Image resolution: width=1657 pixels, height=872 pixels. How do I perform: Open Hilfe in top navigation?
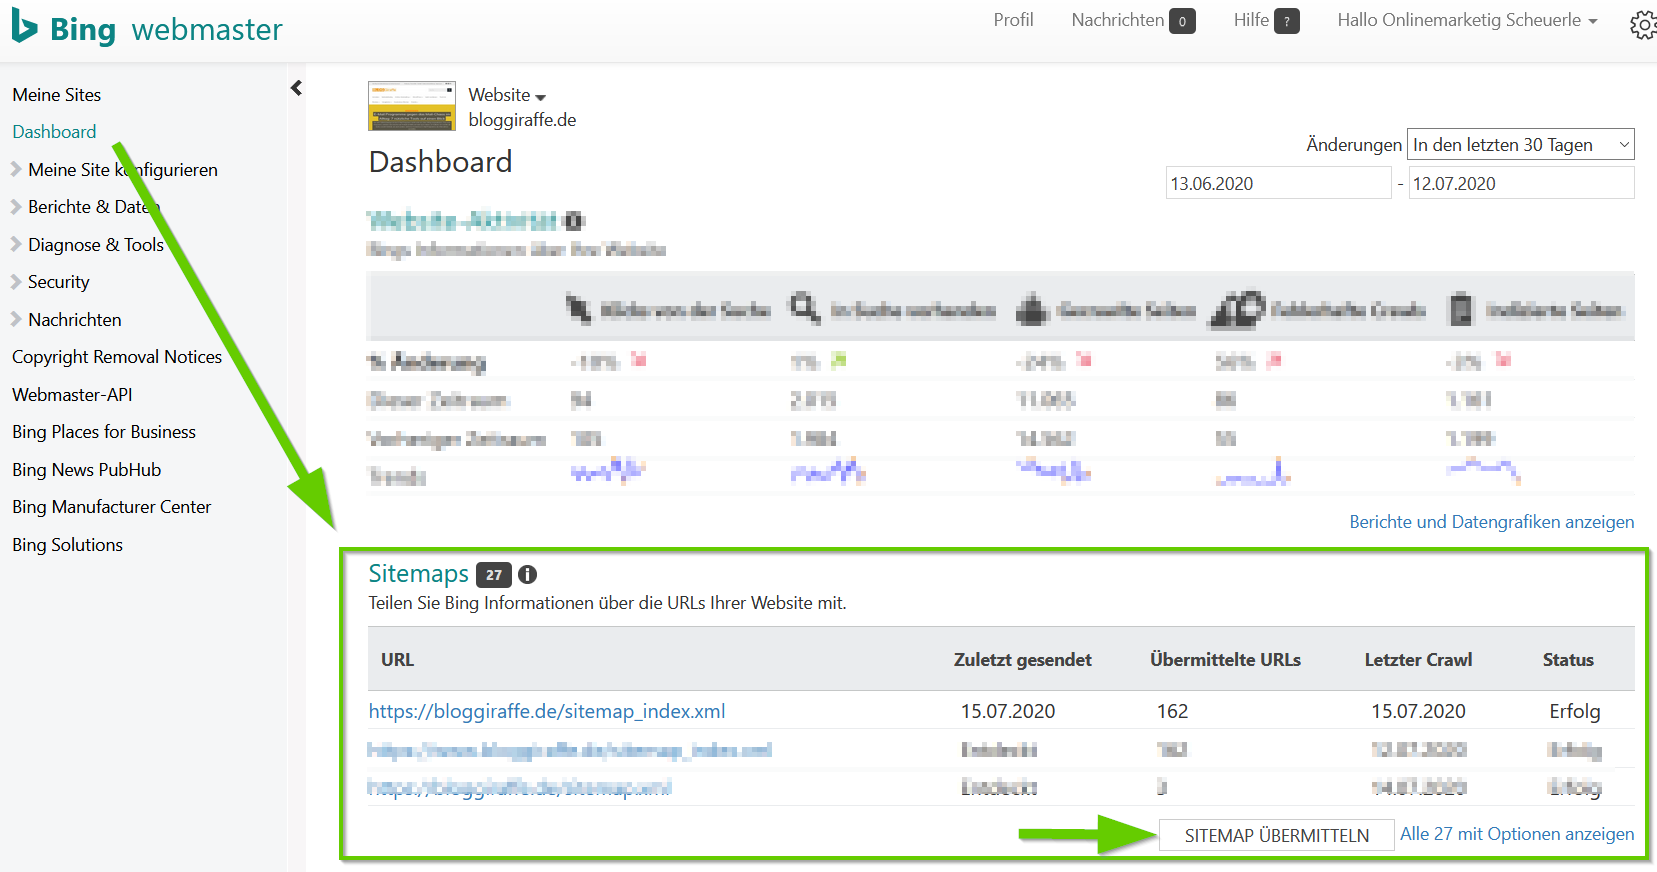(1251, 20)
